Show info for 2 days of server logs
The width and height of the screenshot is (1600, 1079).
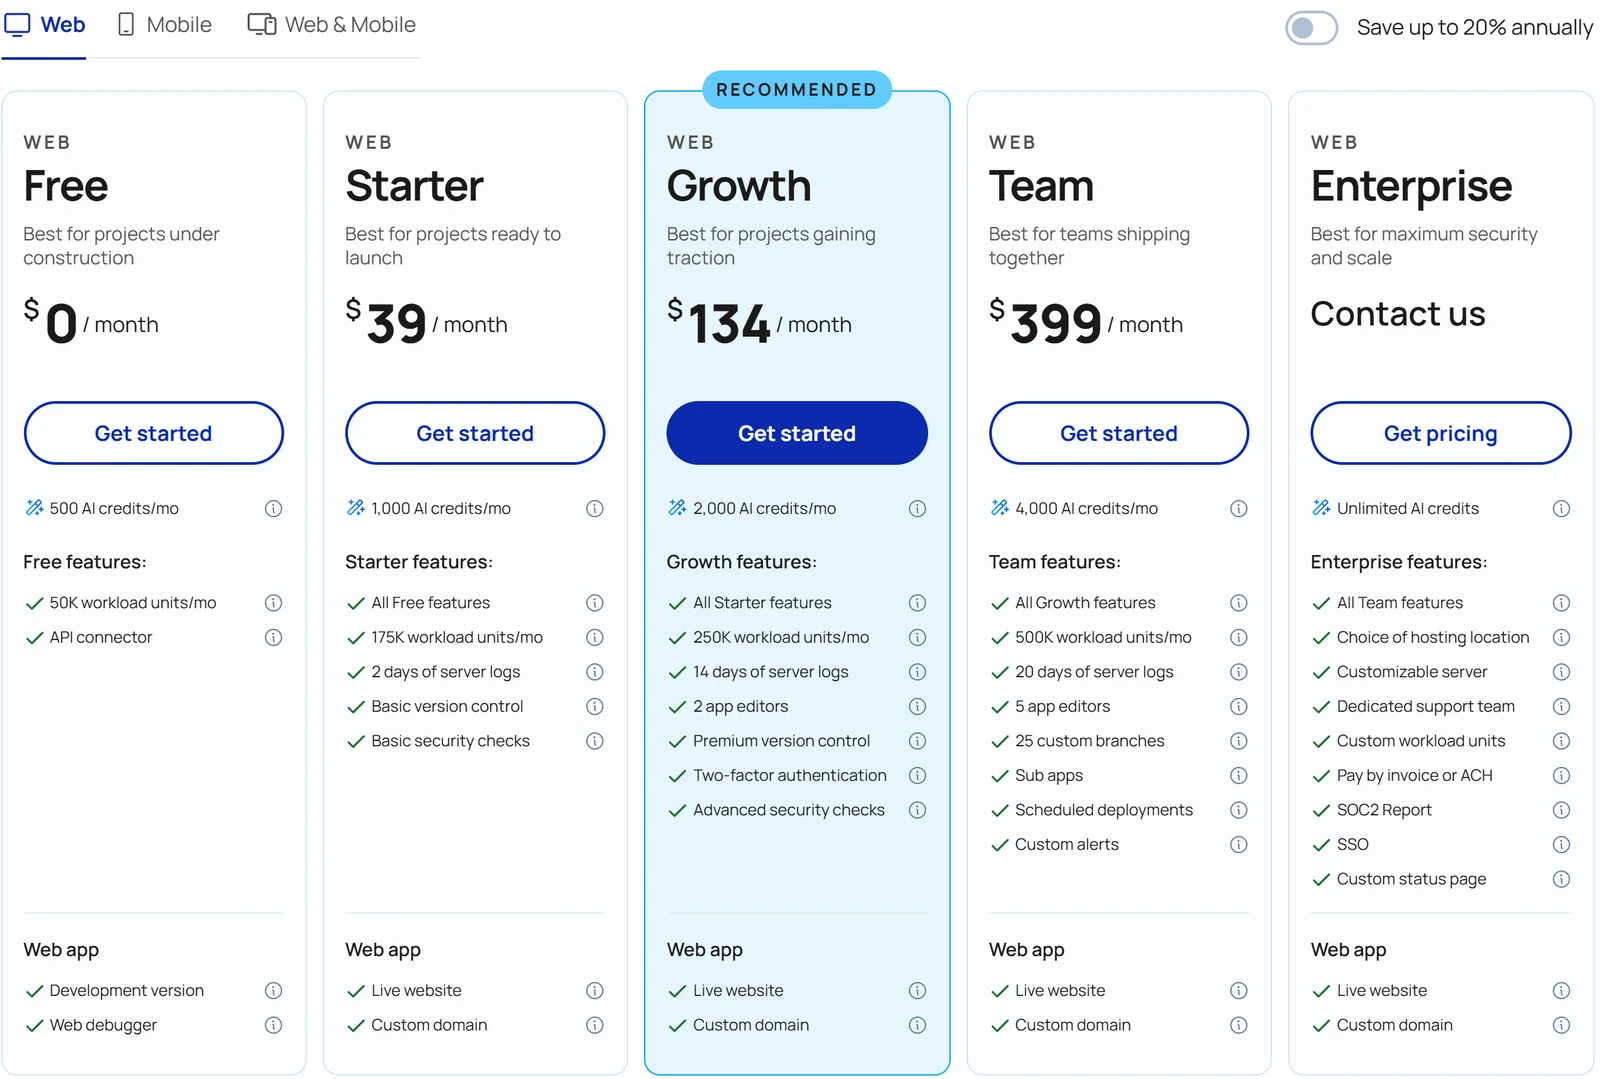coord(595,672)
